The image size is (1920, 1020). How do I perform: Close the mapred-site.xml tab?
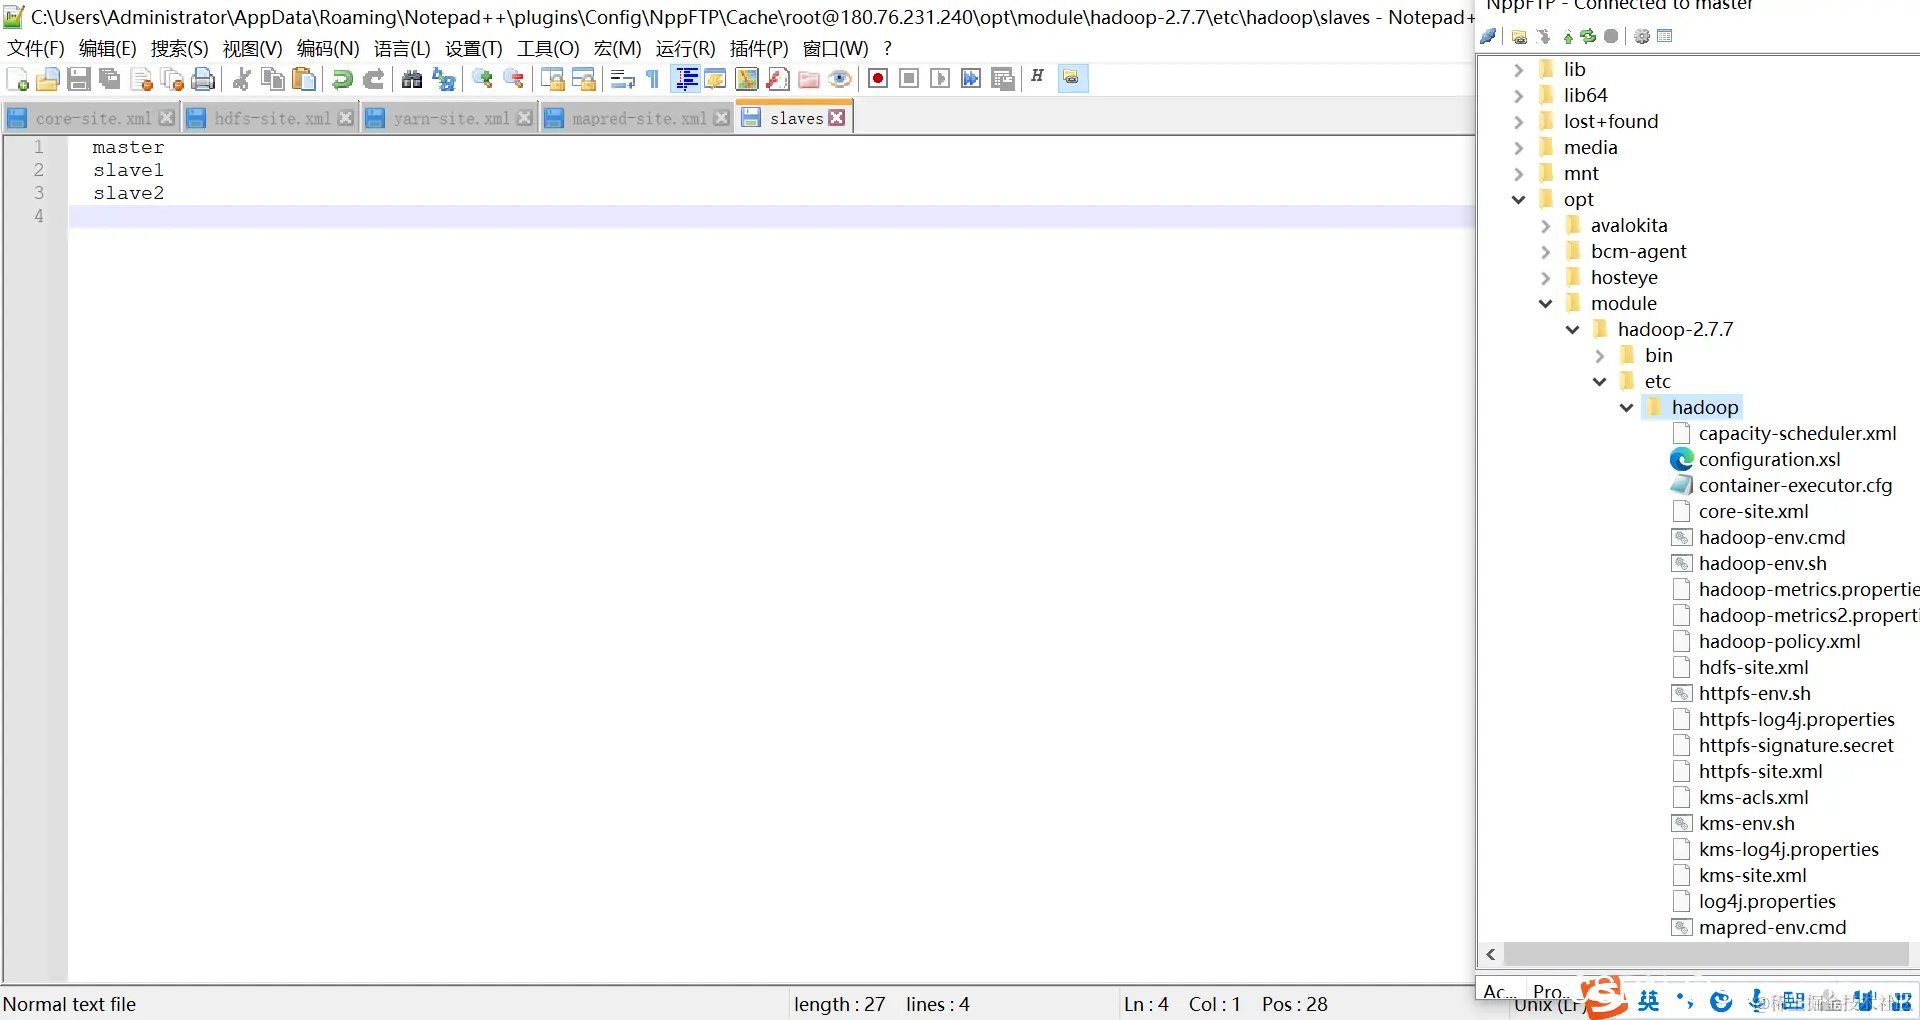pos(721,118)
